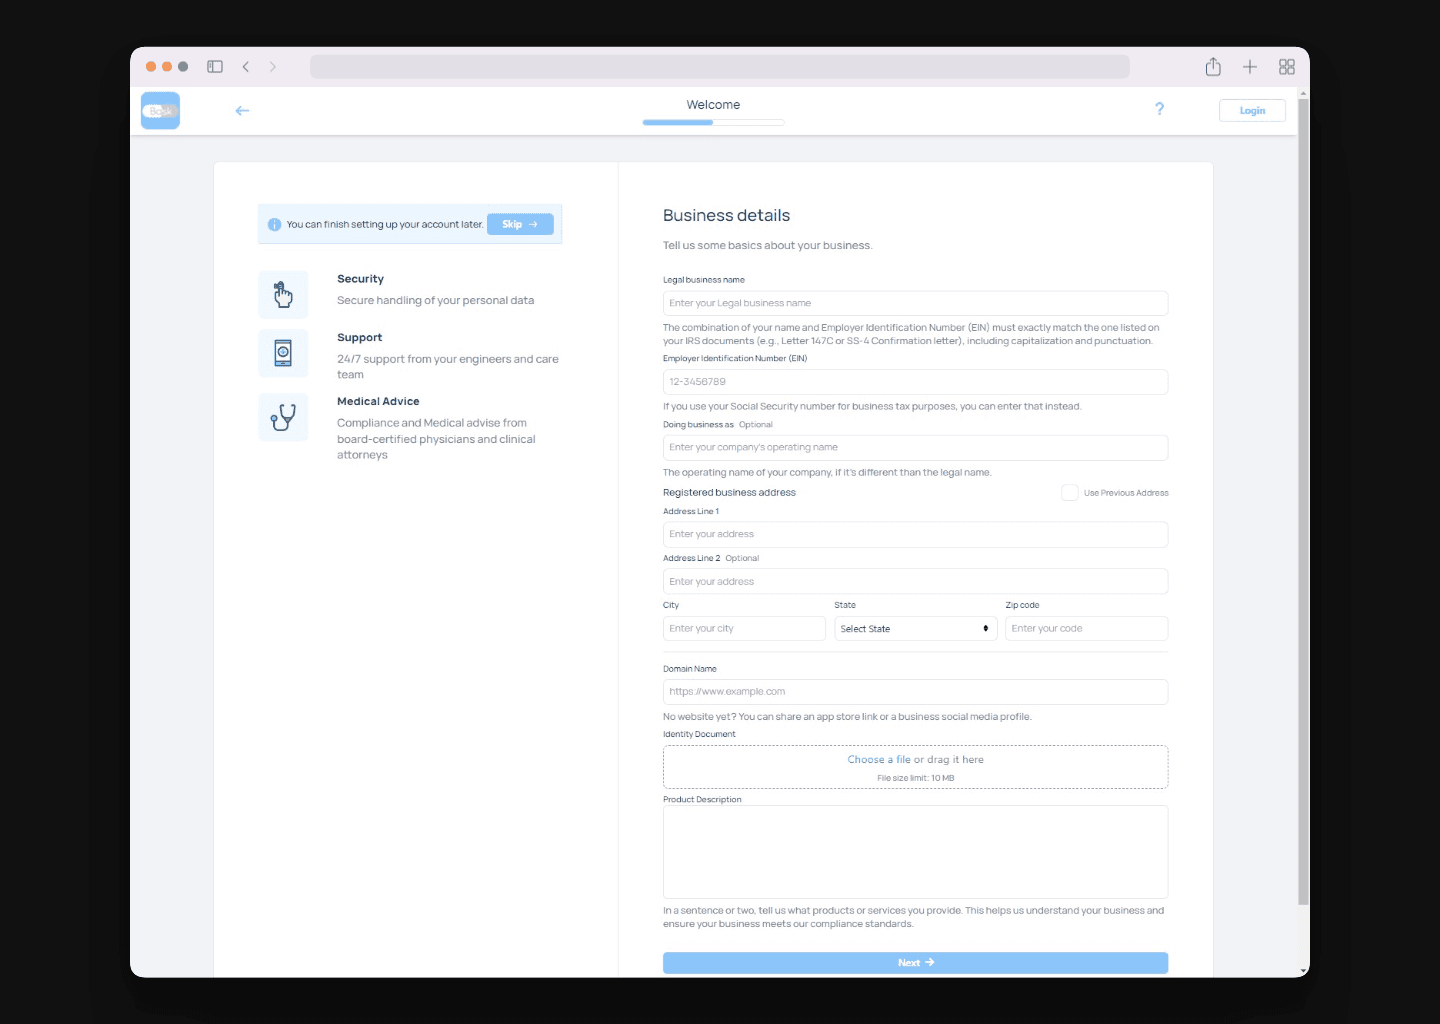Click the browser share icon
1440x1024 pixels.
[1213, 67]
